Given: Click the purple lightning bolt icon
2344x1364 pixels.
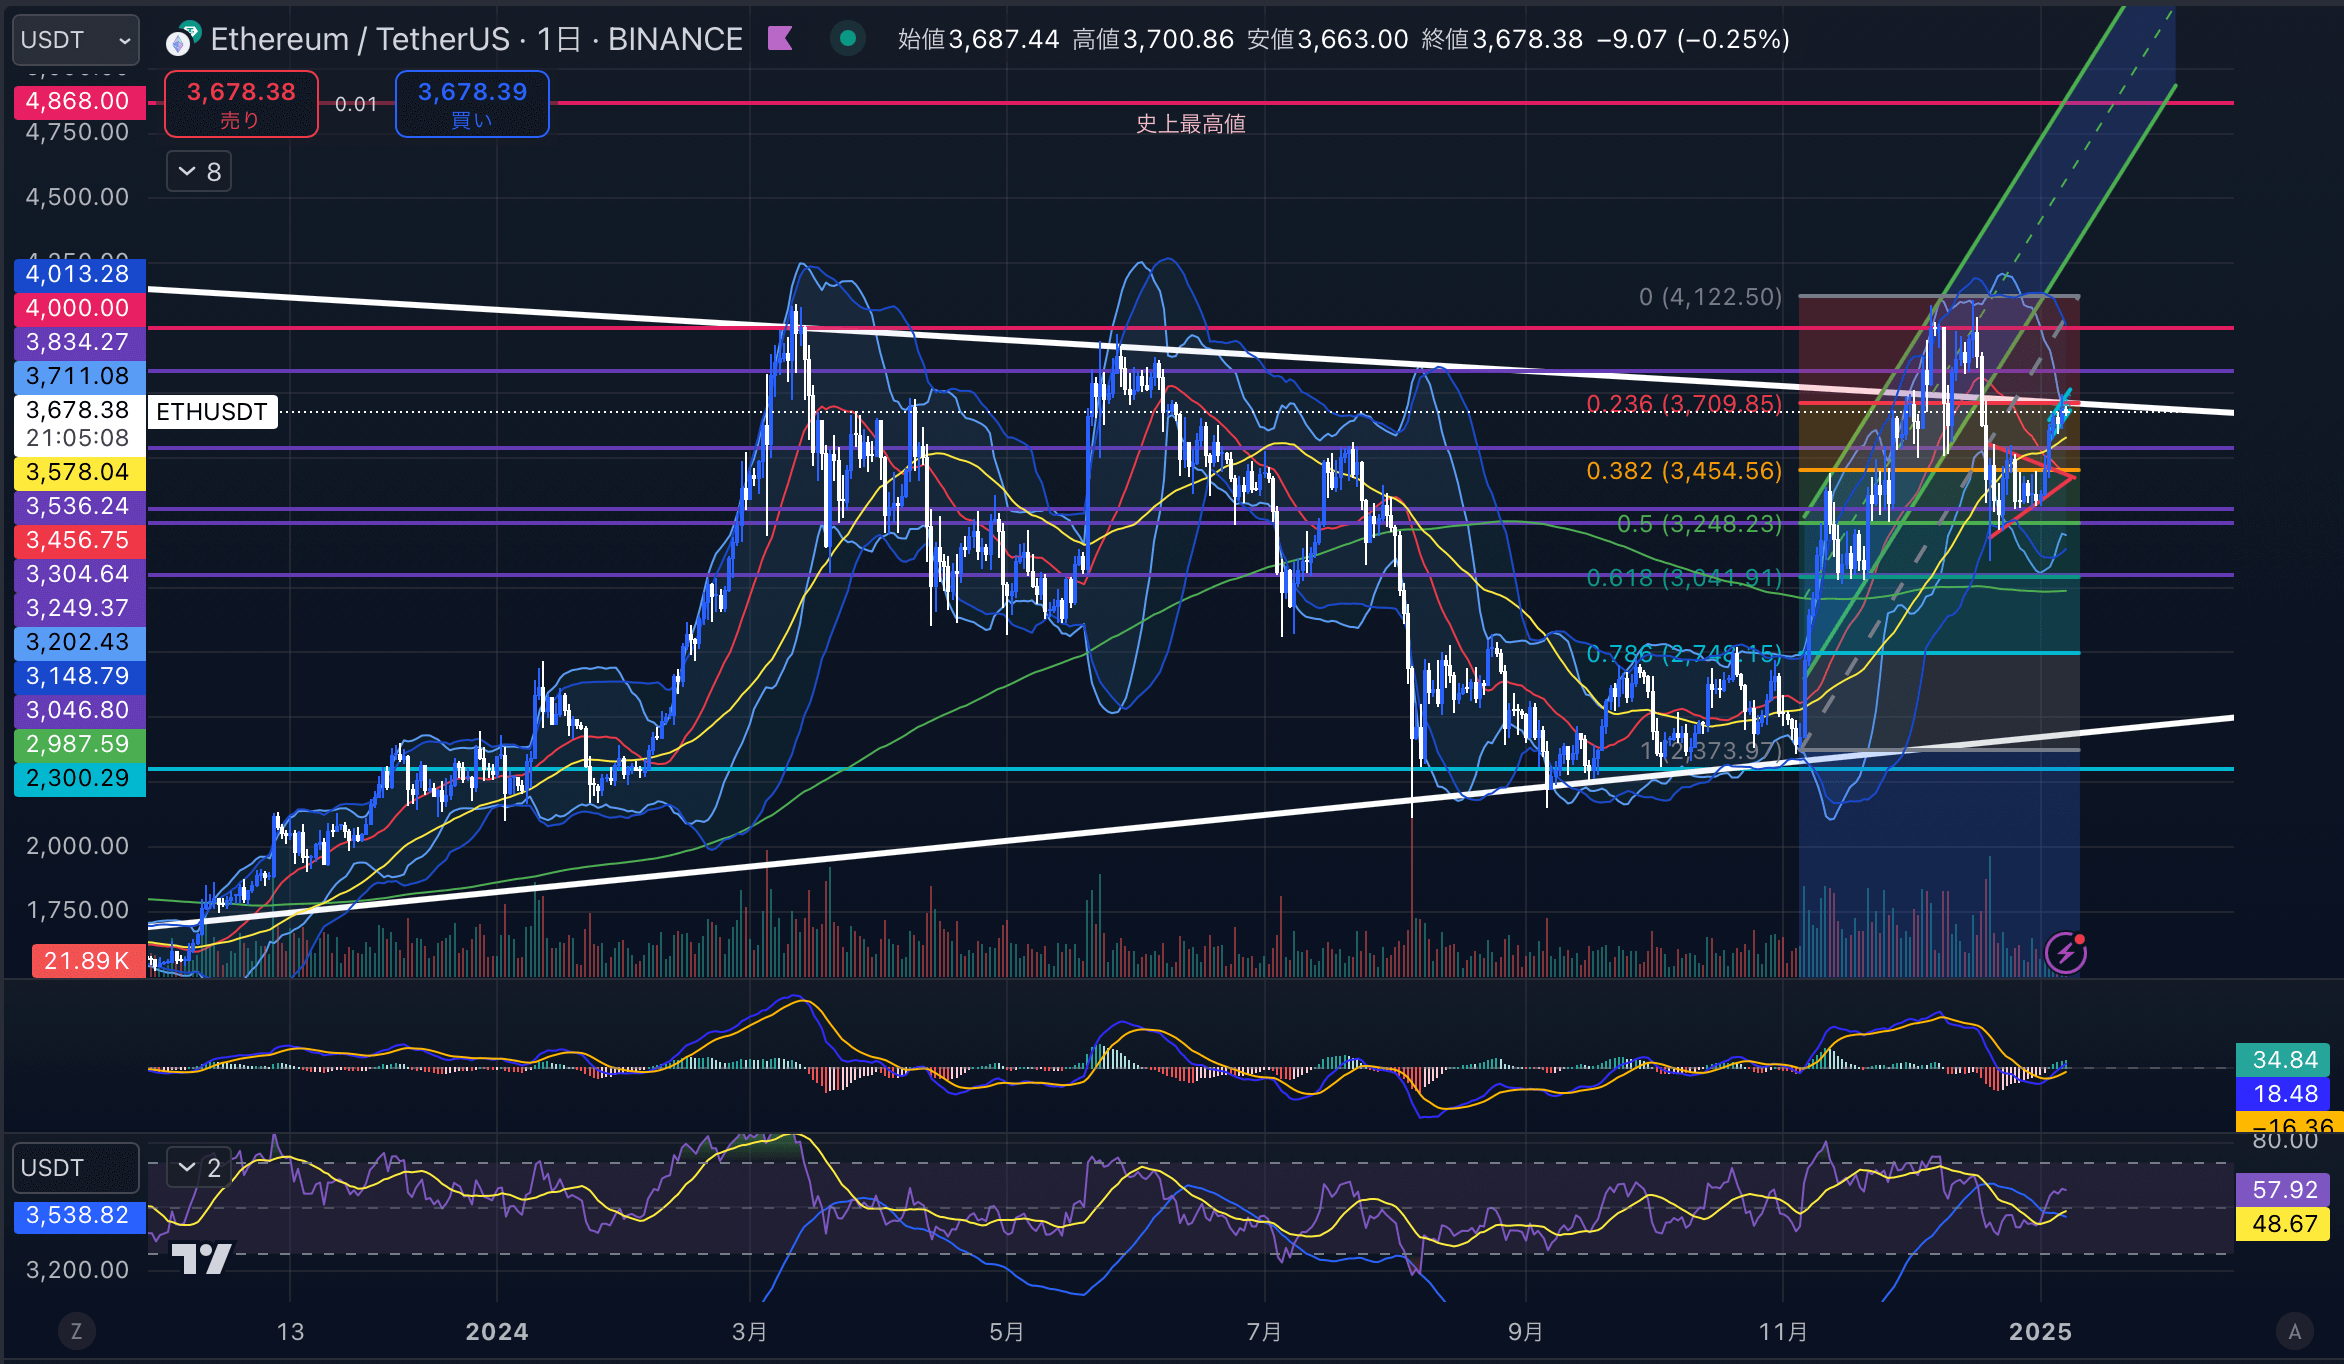Looking at the screenshot, I should (x=2065, y=953).
